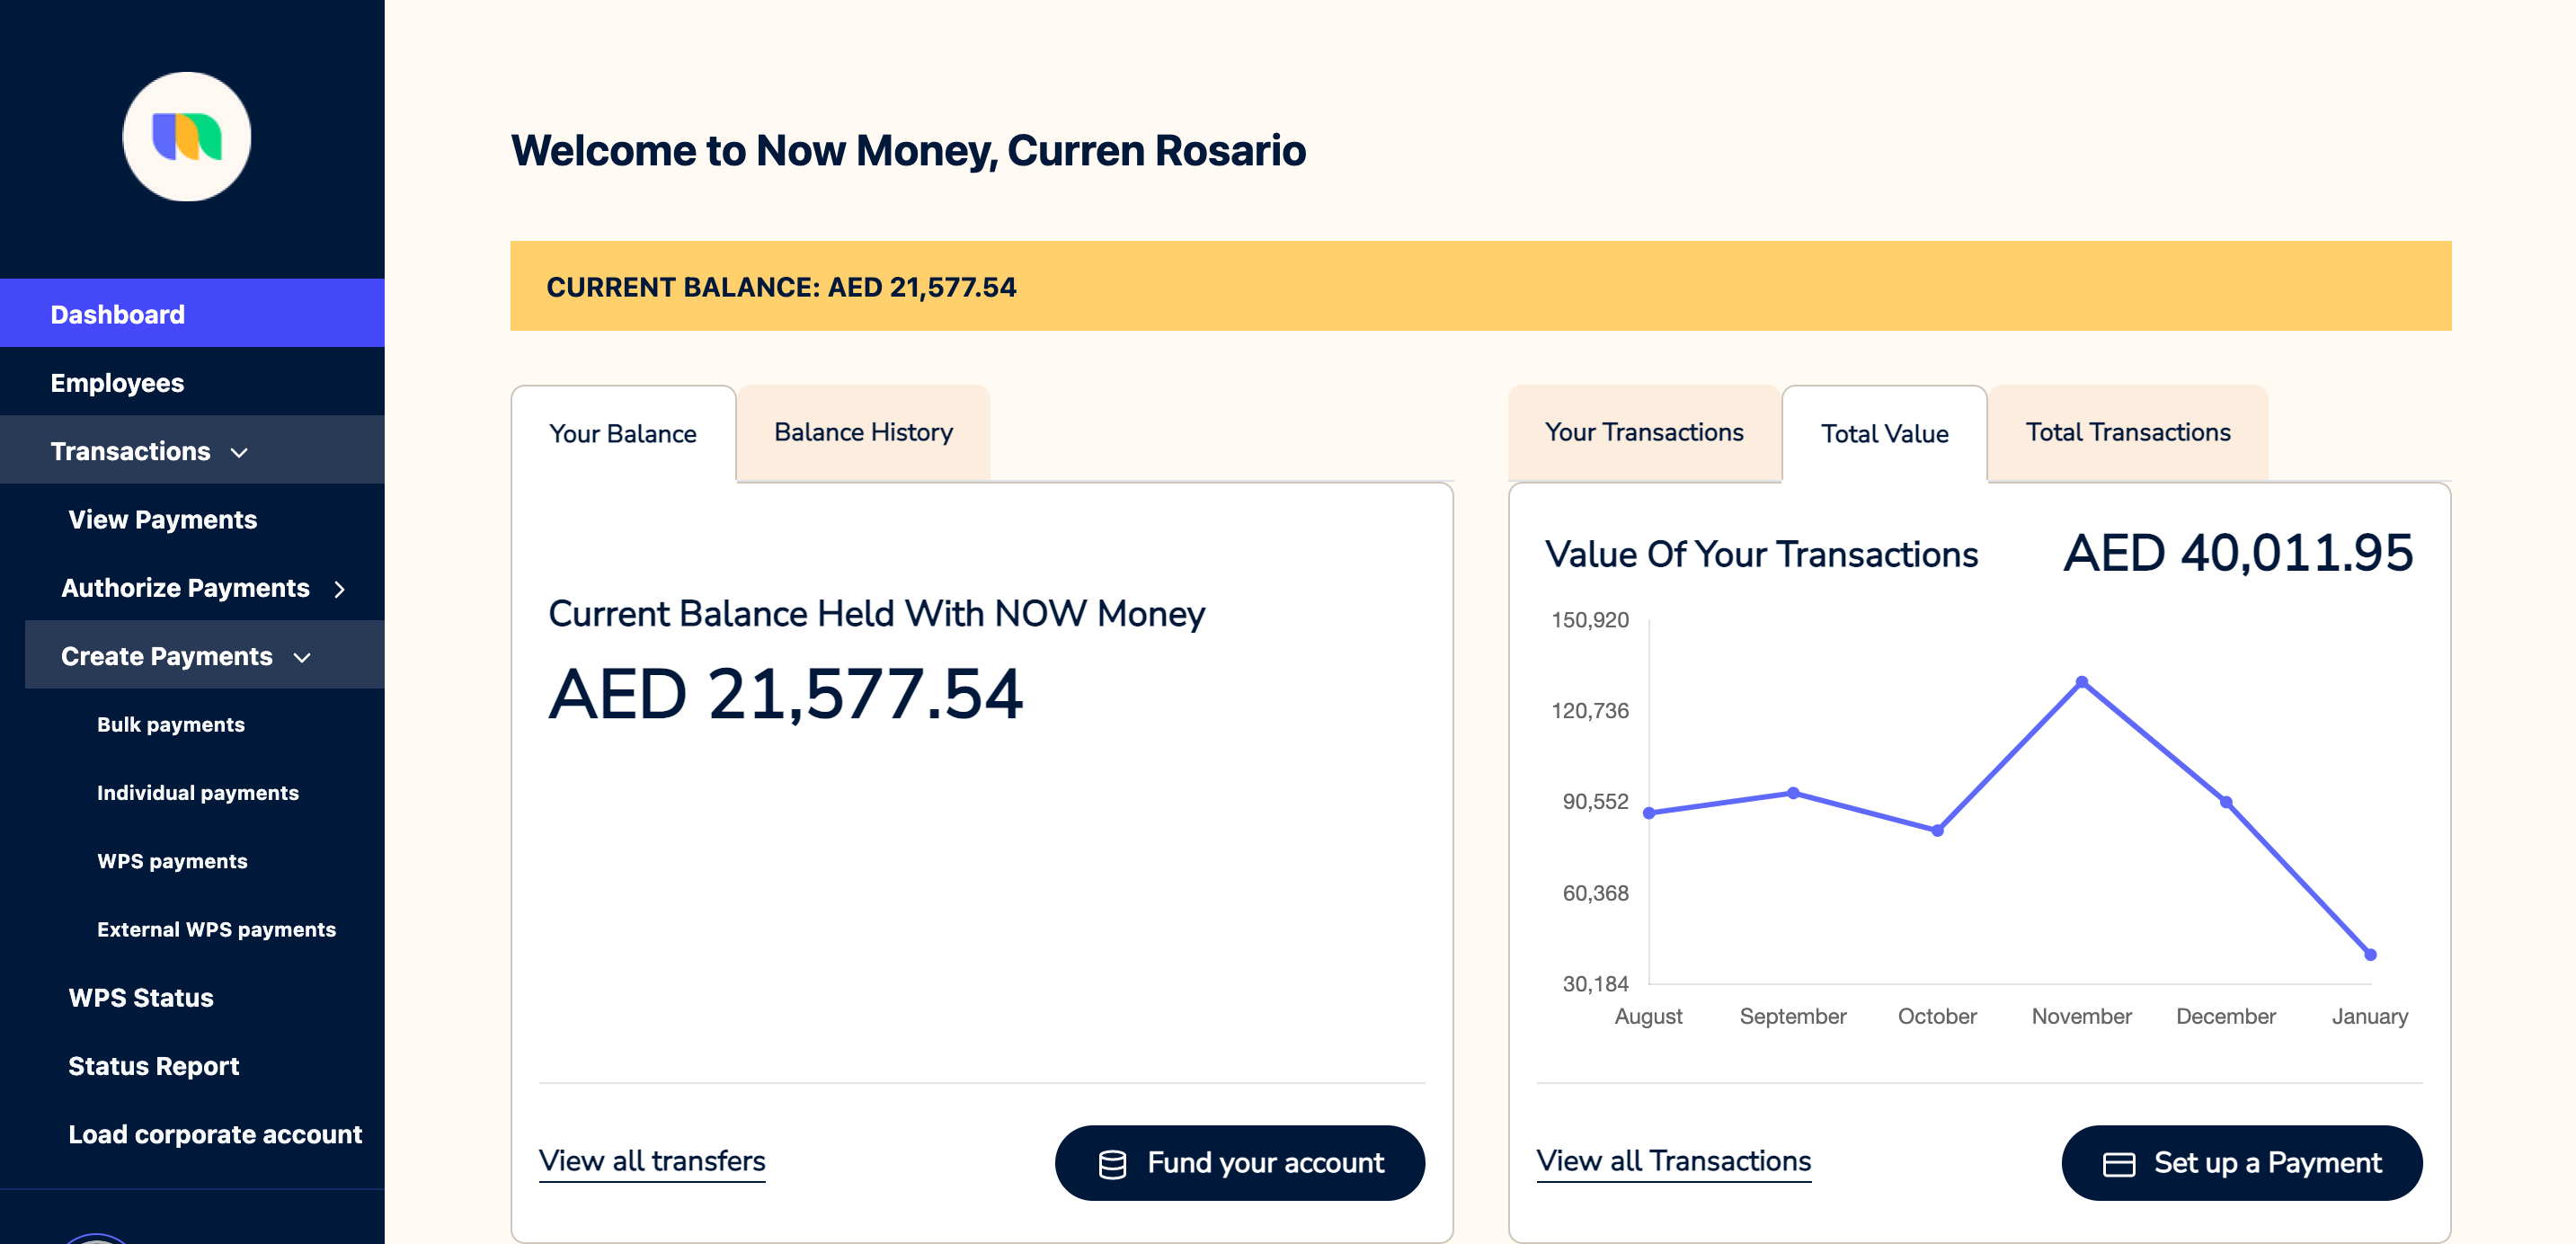Expand the Authorize Payments arrow
The width and height of the screenshot is (2576, 1244).
pos(340,589)
